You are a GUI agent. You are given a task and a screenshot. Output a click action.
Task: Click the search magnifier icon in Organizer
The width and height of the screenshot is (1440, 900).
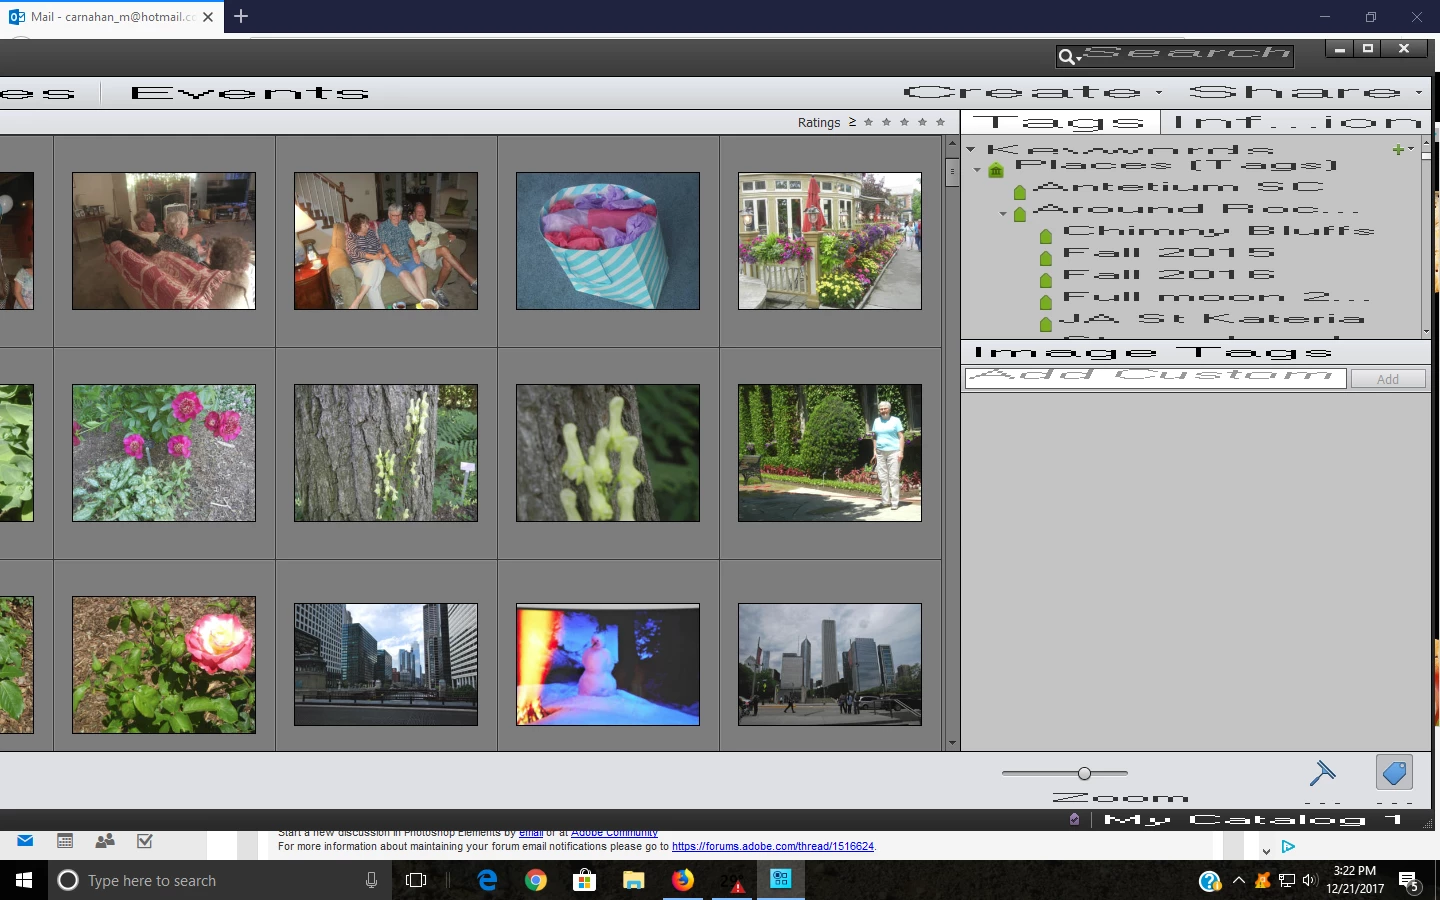pos(1066,57)
